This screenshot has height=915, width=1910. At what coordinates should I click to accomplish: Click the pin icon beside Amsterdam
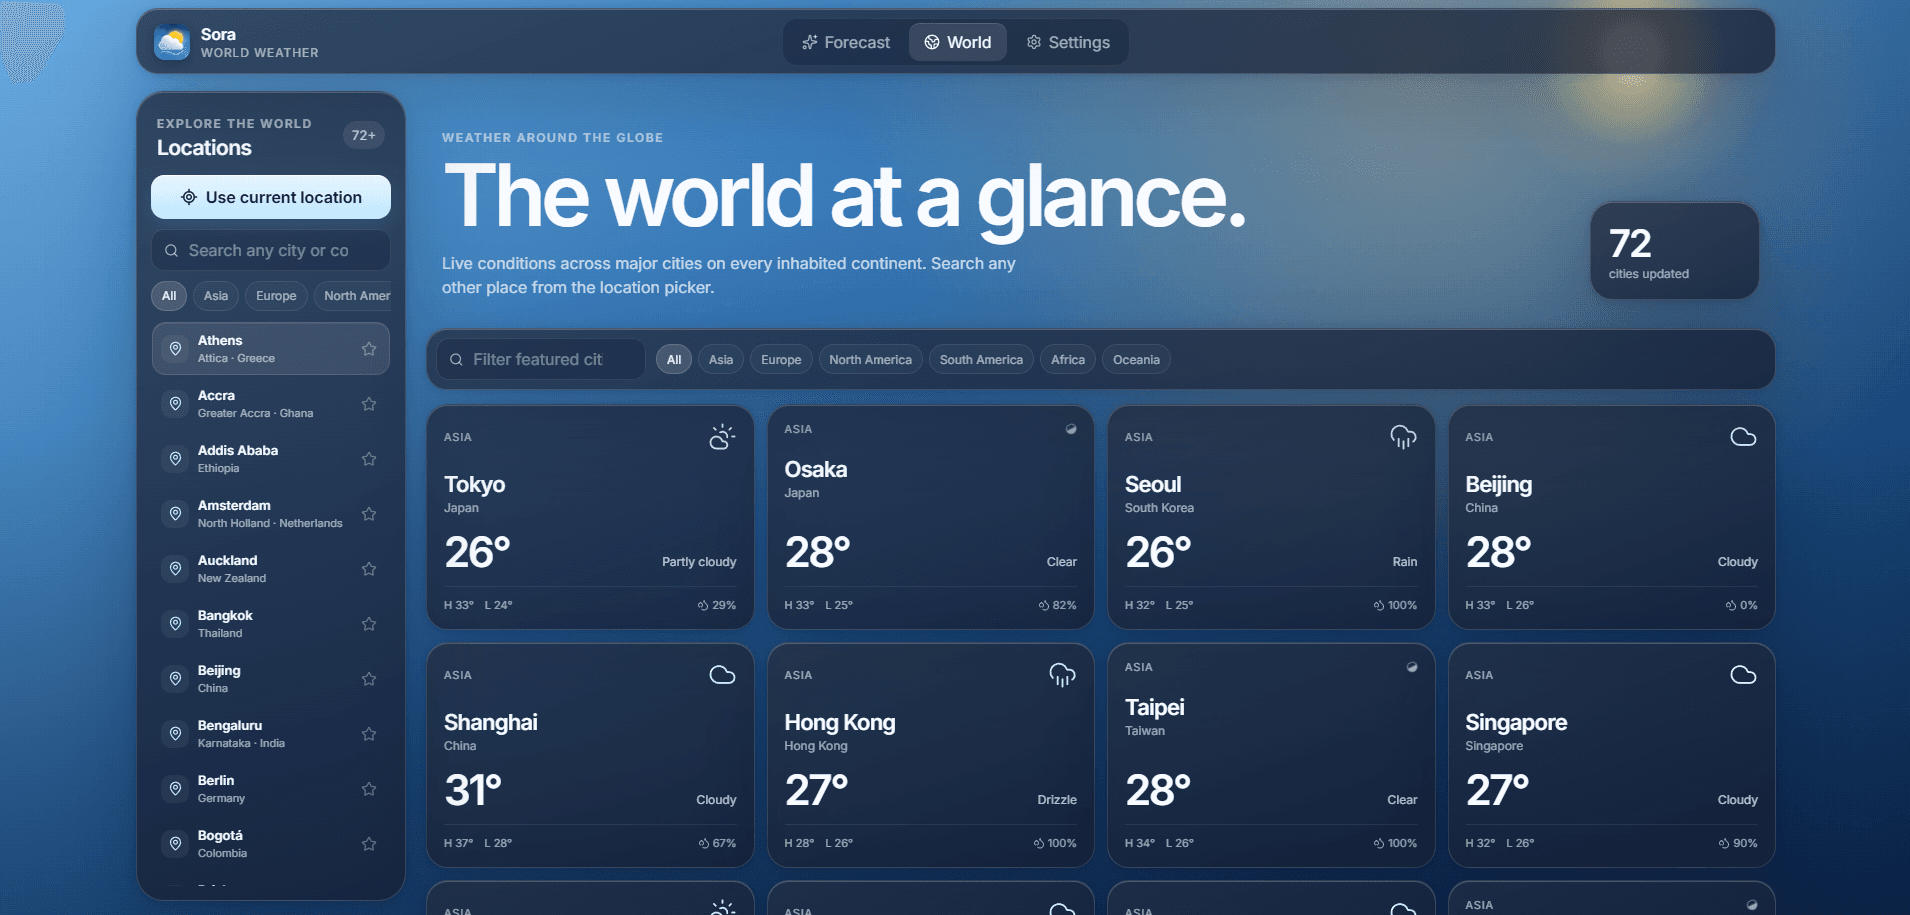click(175, 514)
